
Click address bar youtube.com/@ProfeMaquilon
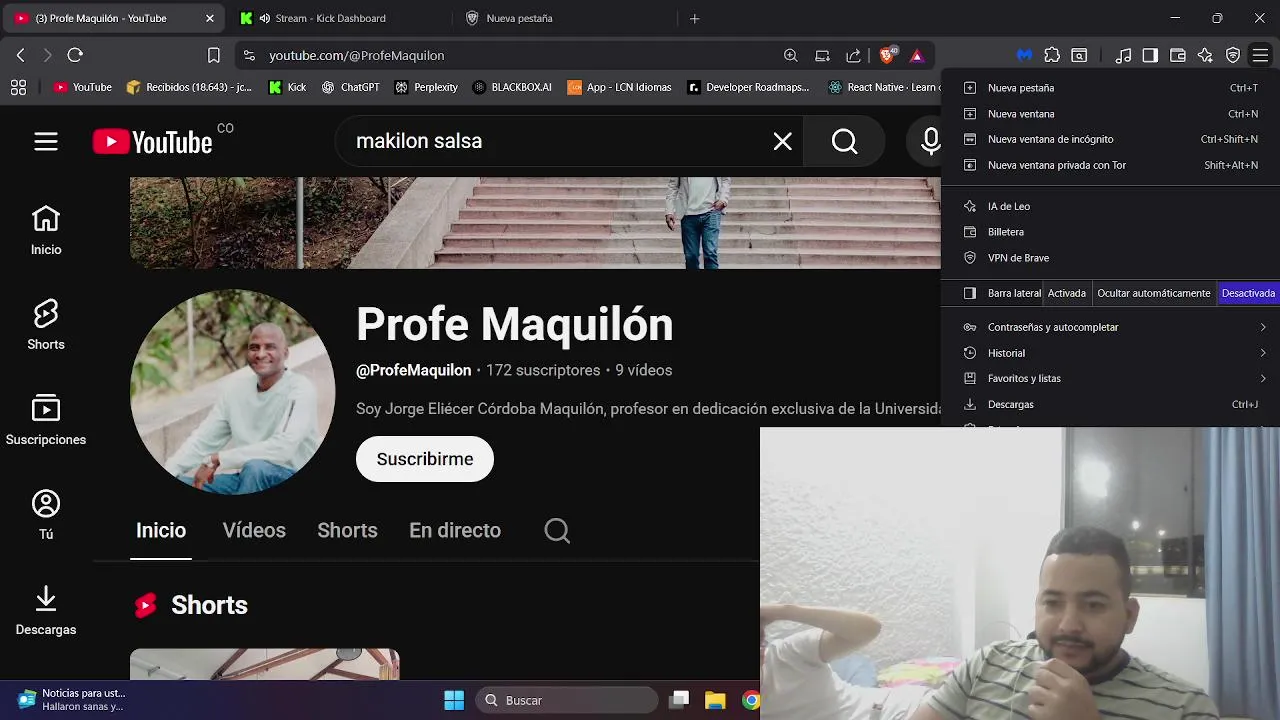coord(356,55)
